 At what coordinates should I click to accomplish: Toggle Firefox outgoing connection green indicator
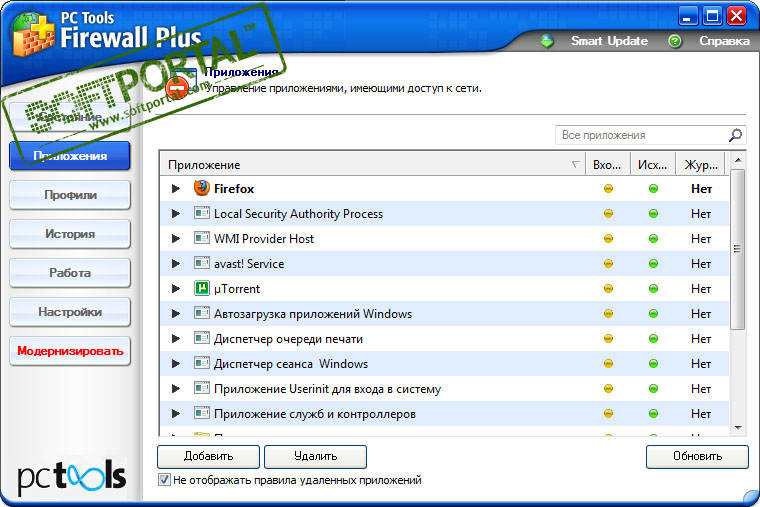[x=653, y=189]
